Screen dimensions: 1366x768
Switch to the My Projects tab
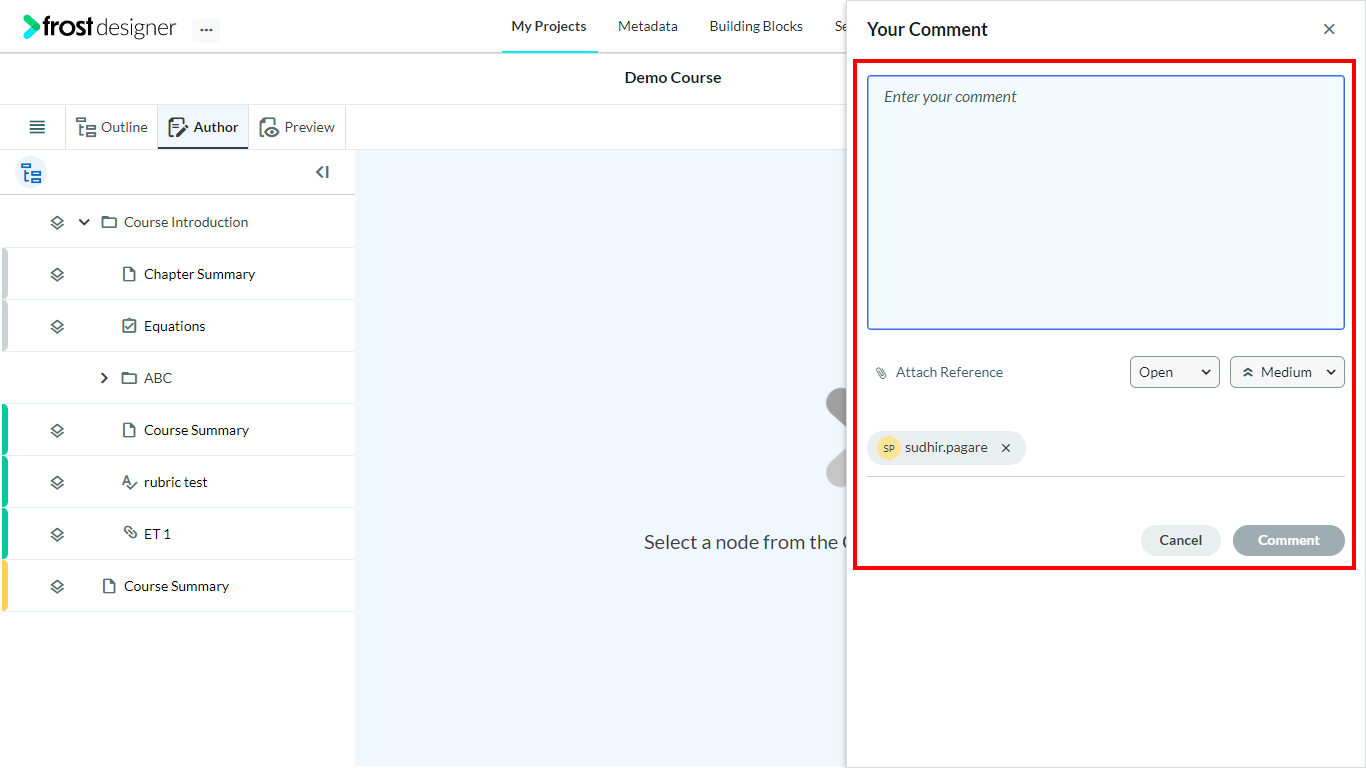coord(549,27)
